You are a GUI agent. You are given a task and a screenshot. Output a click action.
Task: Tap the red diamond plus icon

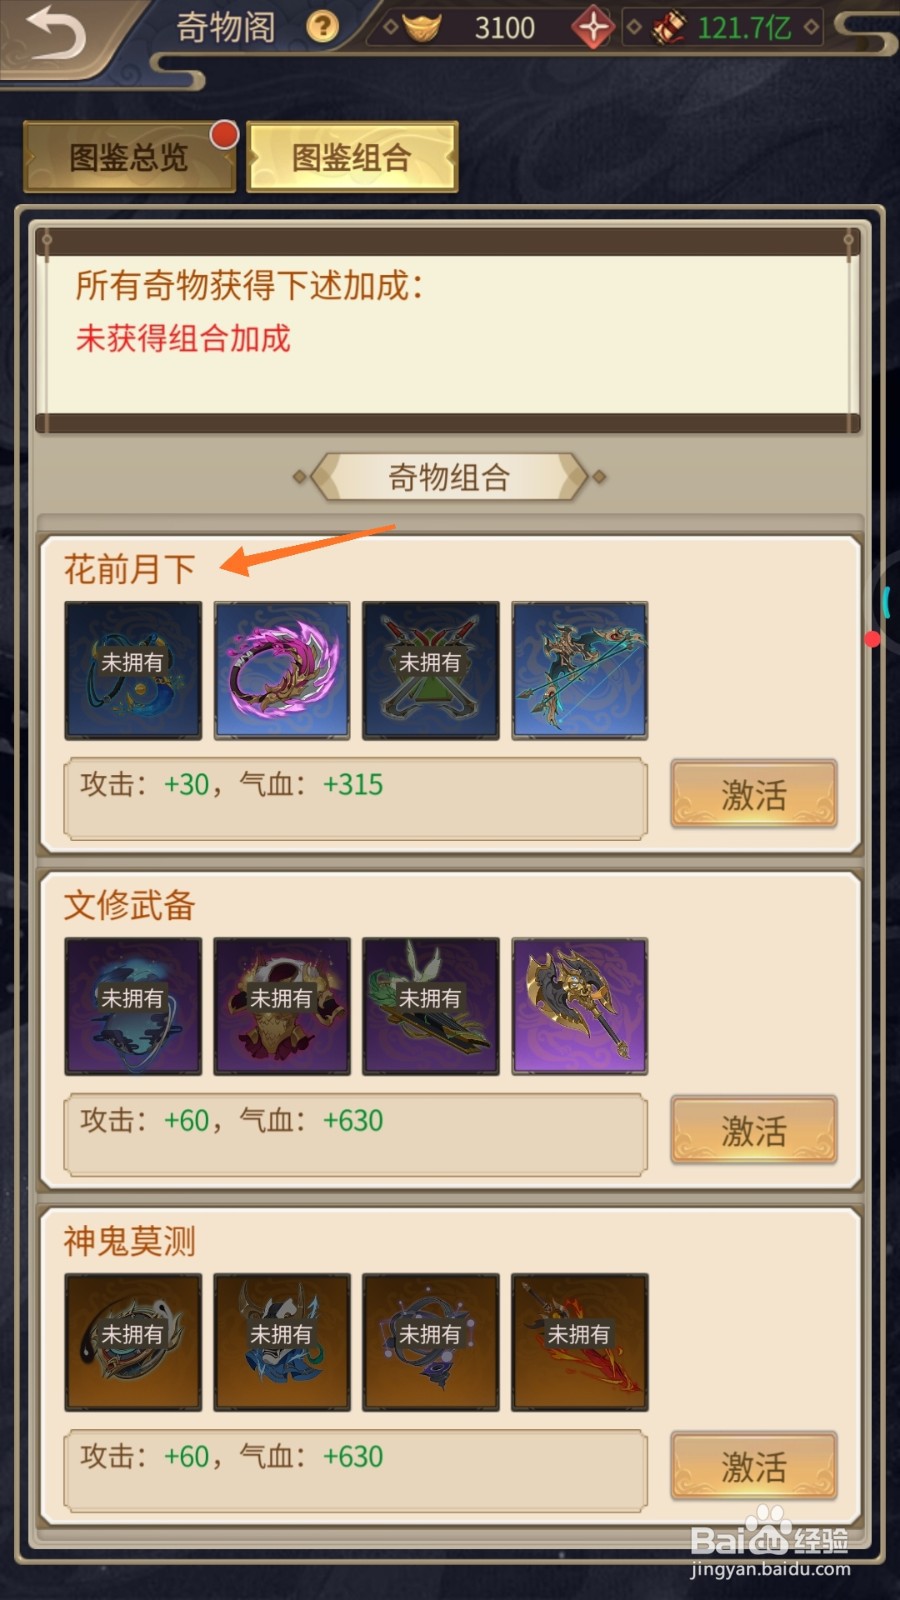click(x=593, y=27)
